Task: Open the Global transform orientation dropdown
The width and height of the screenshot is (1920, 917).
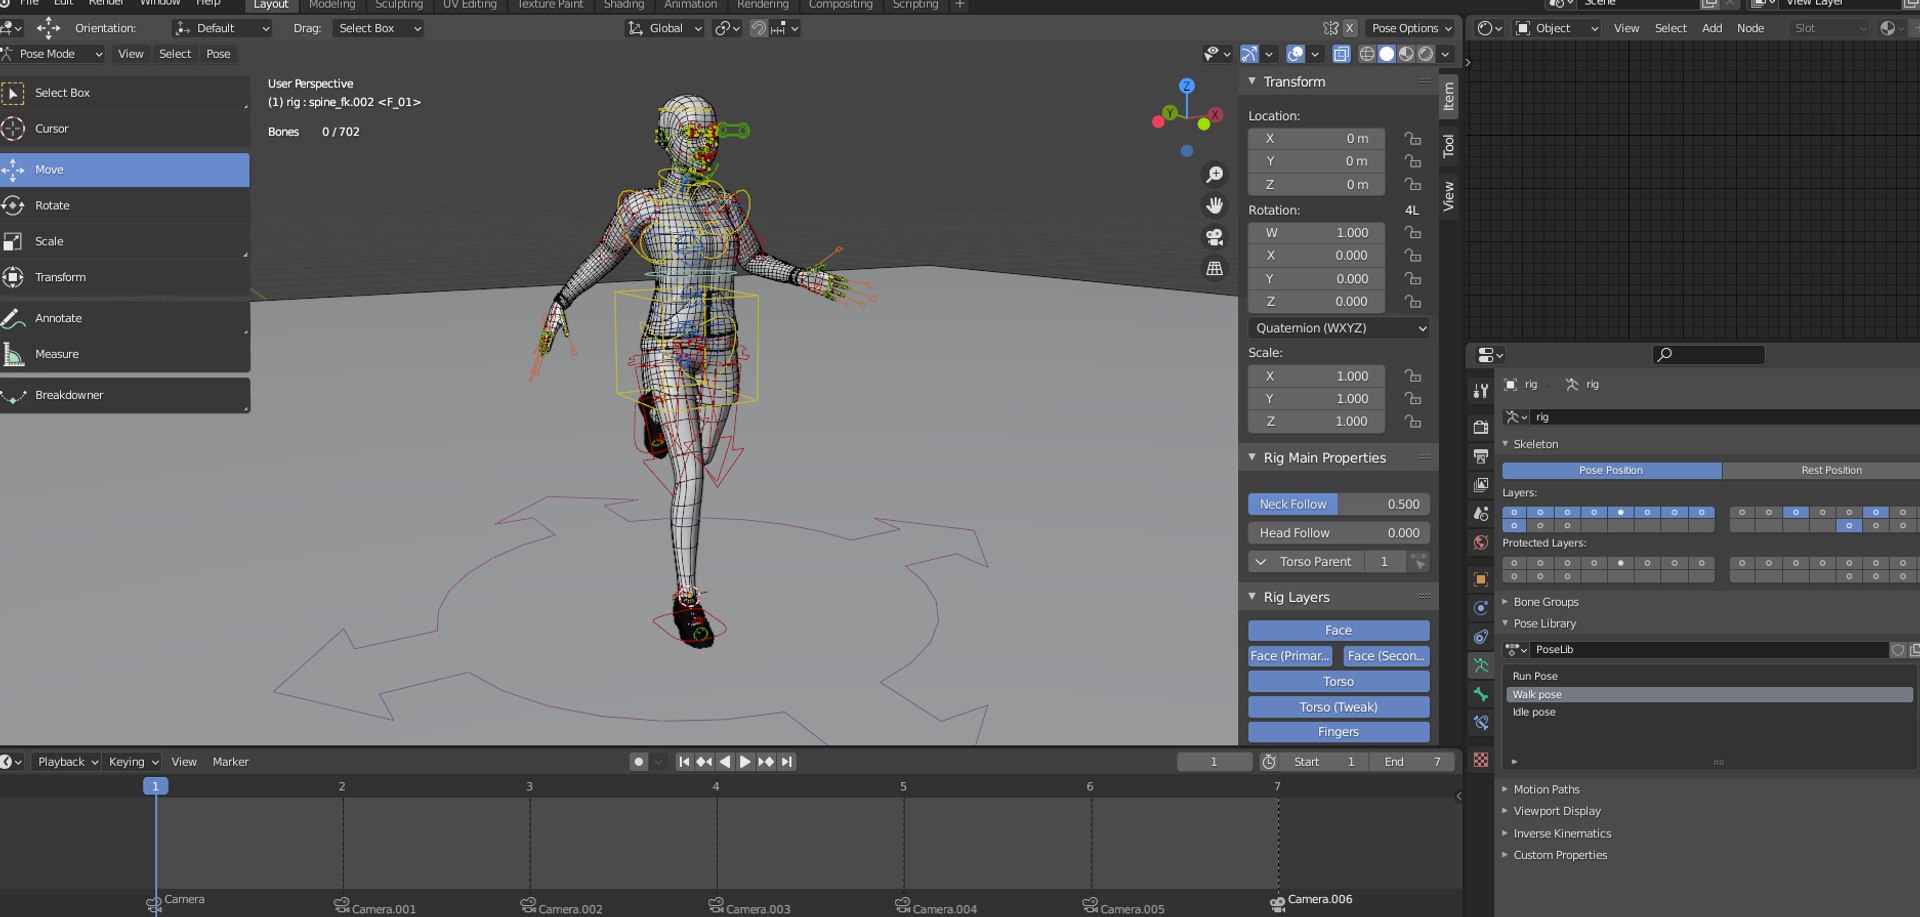Action: pyautogui.click(x=665, y=29)
